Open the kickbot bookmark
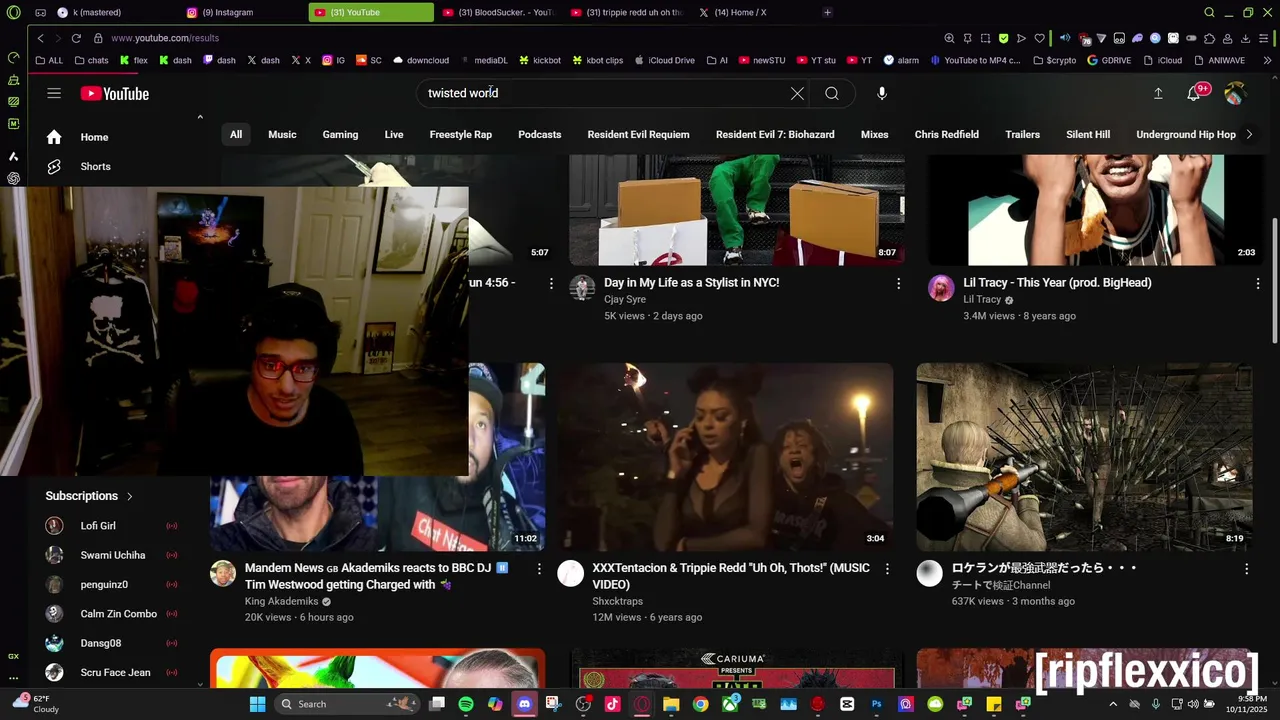The image size is (1280, 720). pyautogui.click(x=539, y=60)
